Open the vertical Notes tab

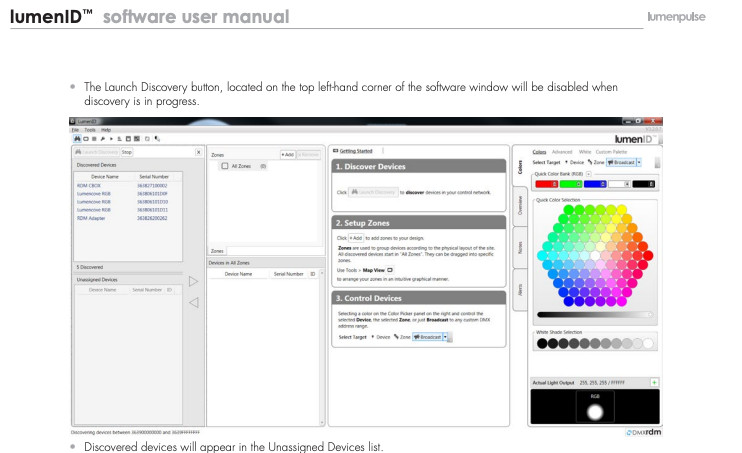[520, 248]
